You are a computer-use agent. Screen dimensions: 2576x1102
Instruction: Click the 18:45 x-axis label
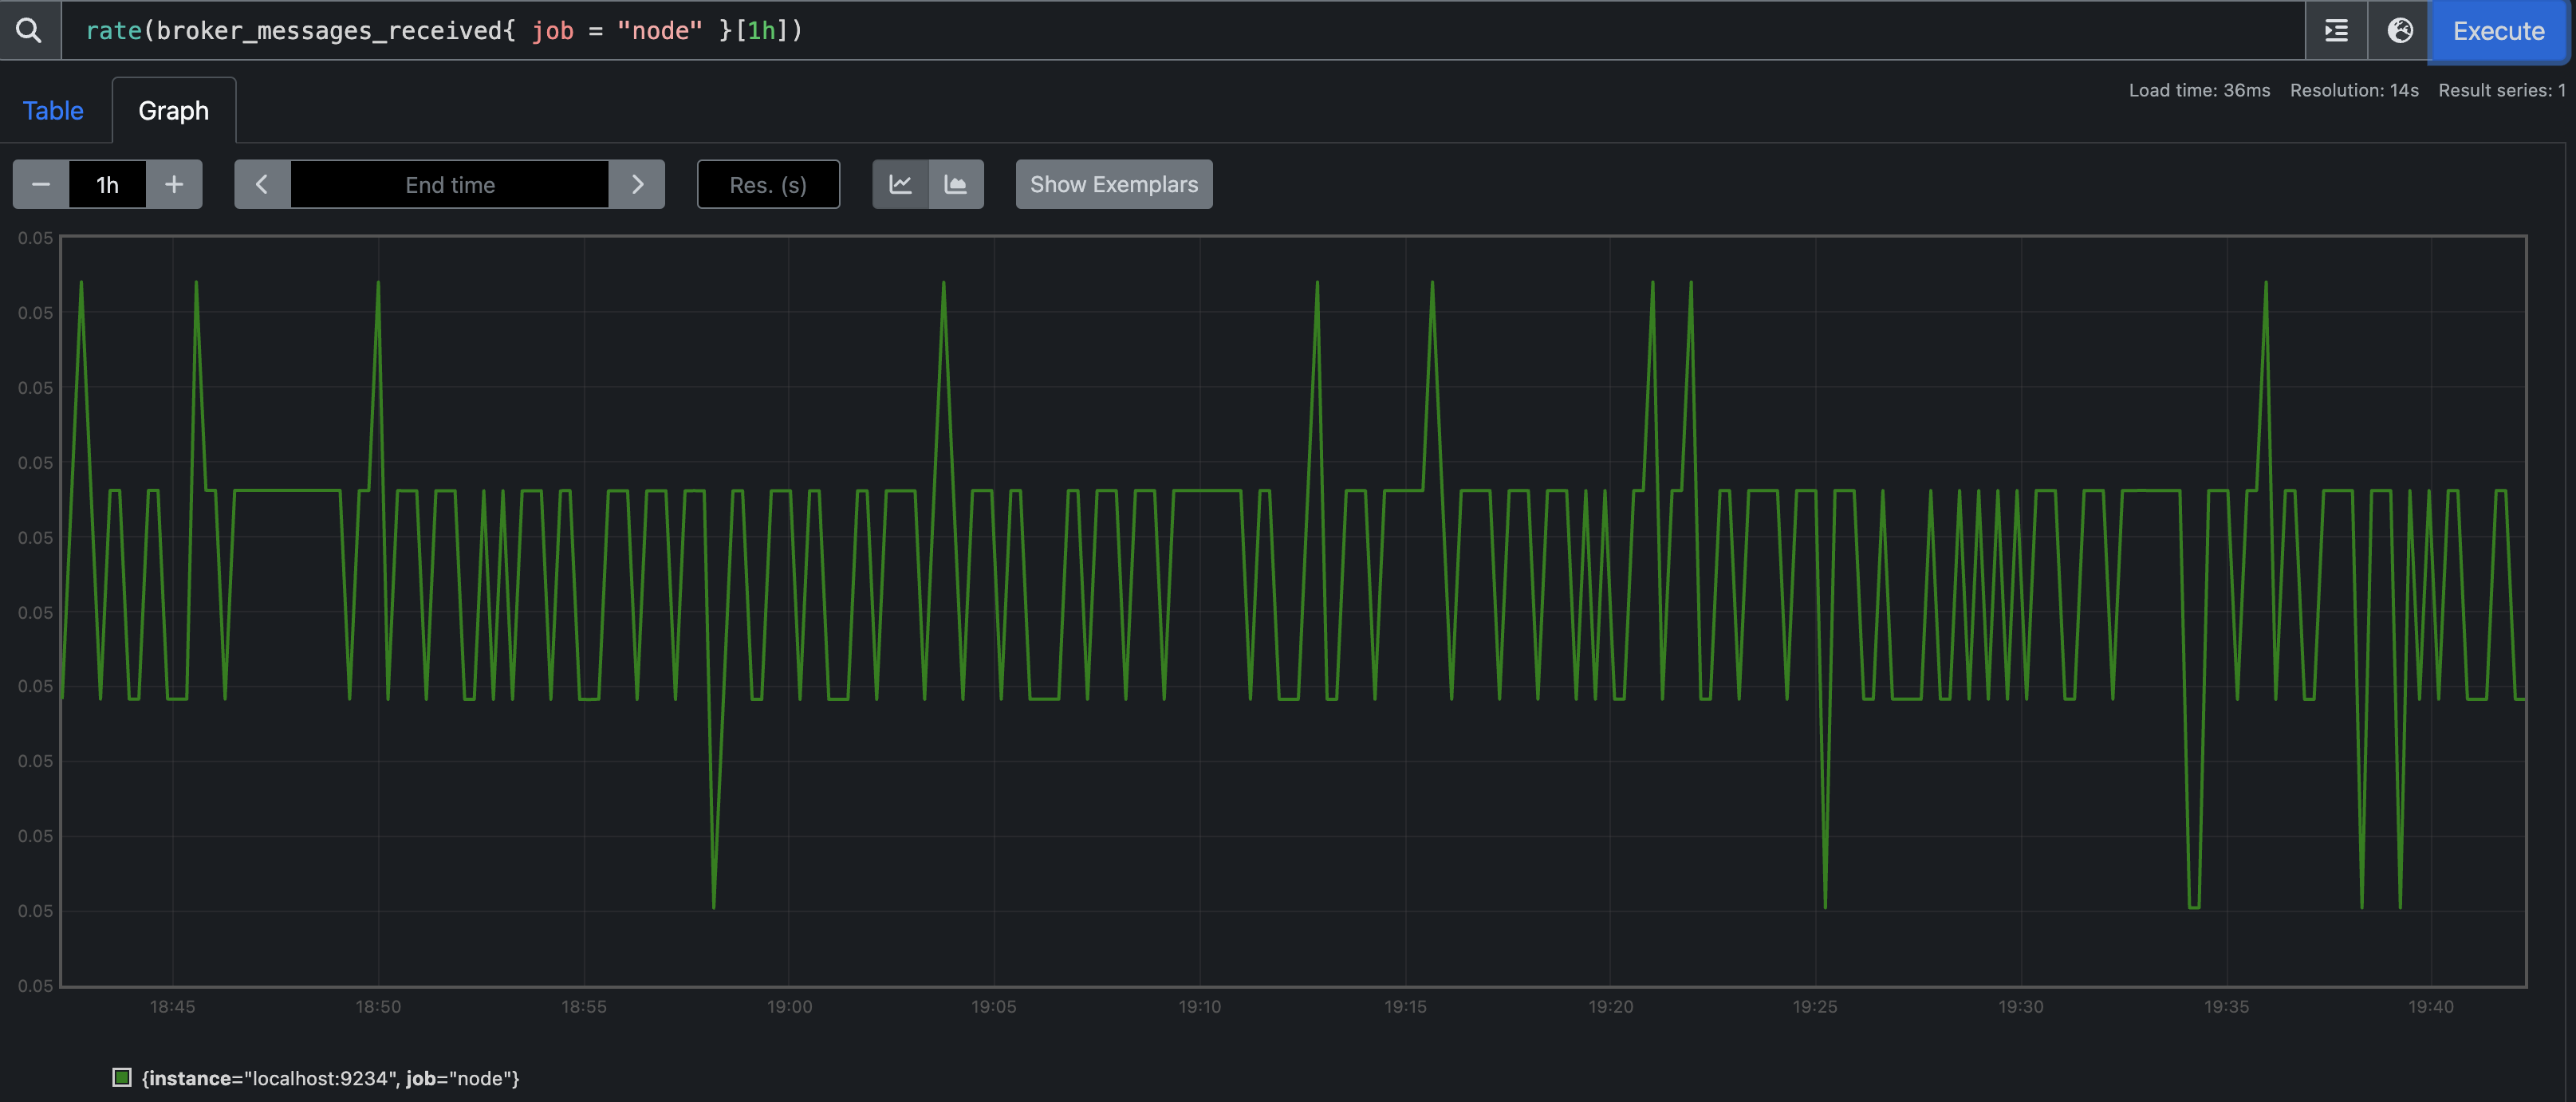point(173,1006)
